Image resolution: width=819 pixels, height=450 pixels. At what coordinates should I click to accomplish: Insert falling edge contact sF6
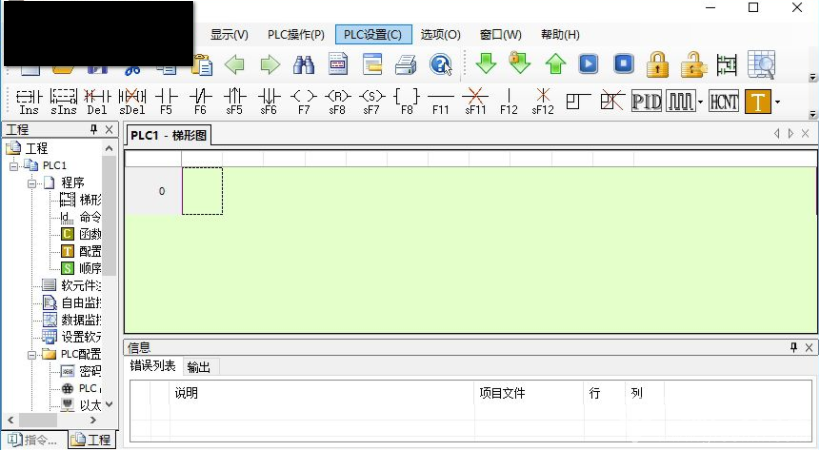point(269,101)
